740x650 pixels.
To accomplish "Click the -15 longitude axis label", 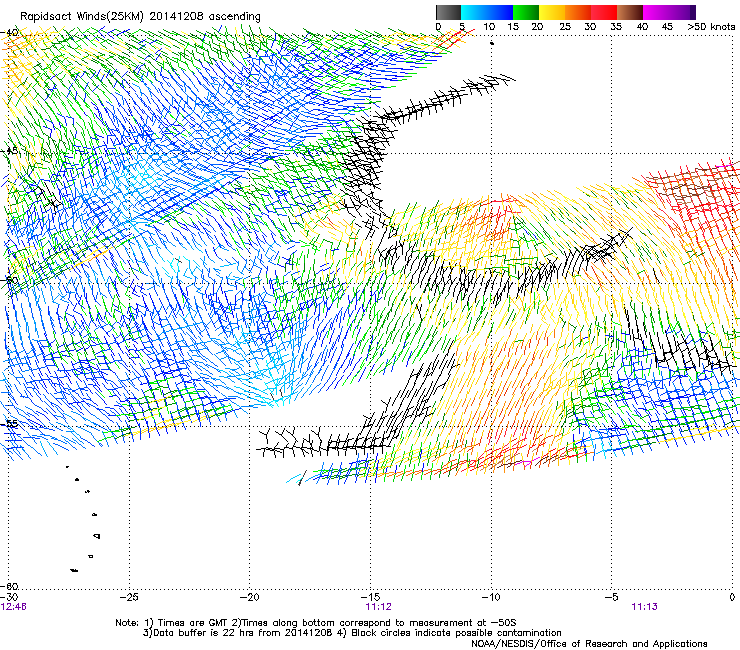I will pos(370,597).
